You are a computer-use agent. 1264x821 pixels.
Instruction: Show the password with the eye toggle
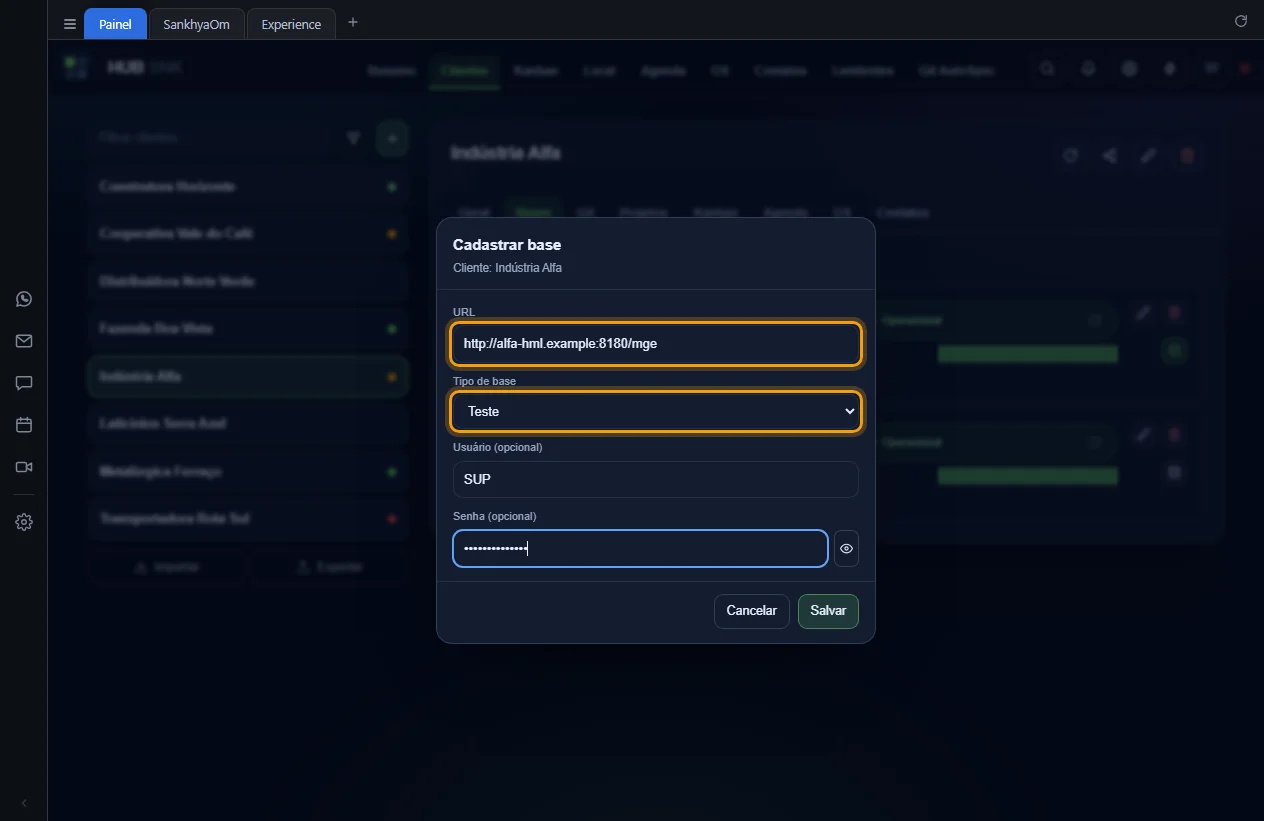click(846, 549)
